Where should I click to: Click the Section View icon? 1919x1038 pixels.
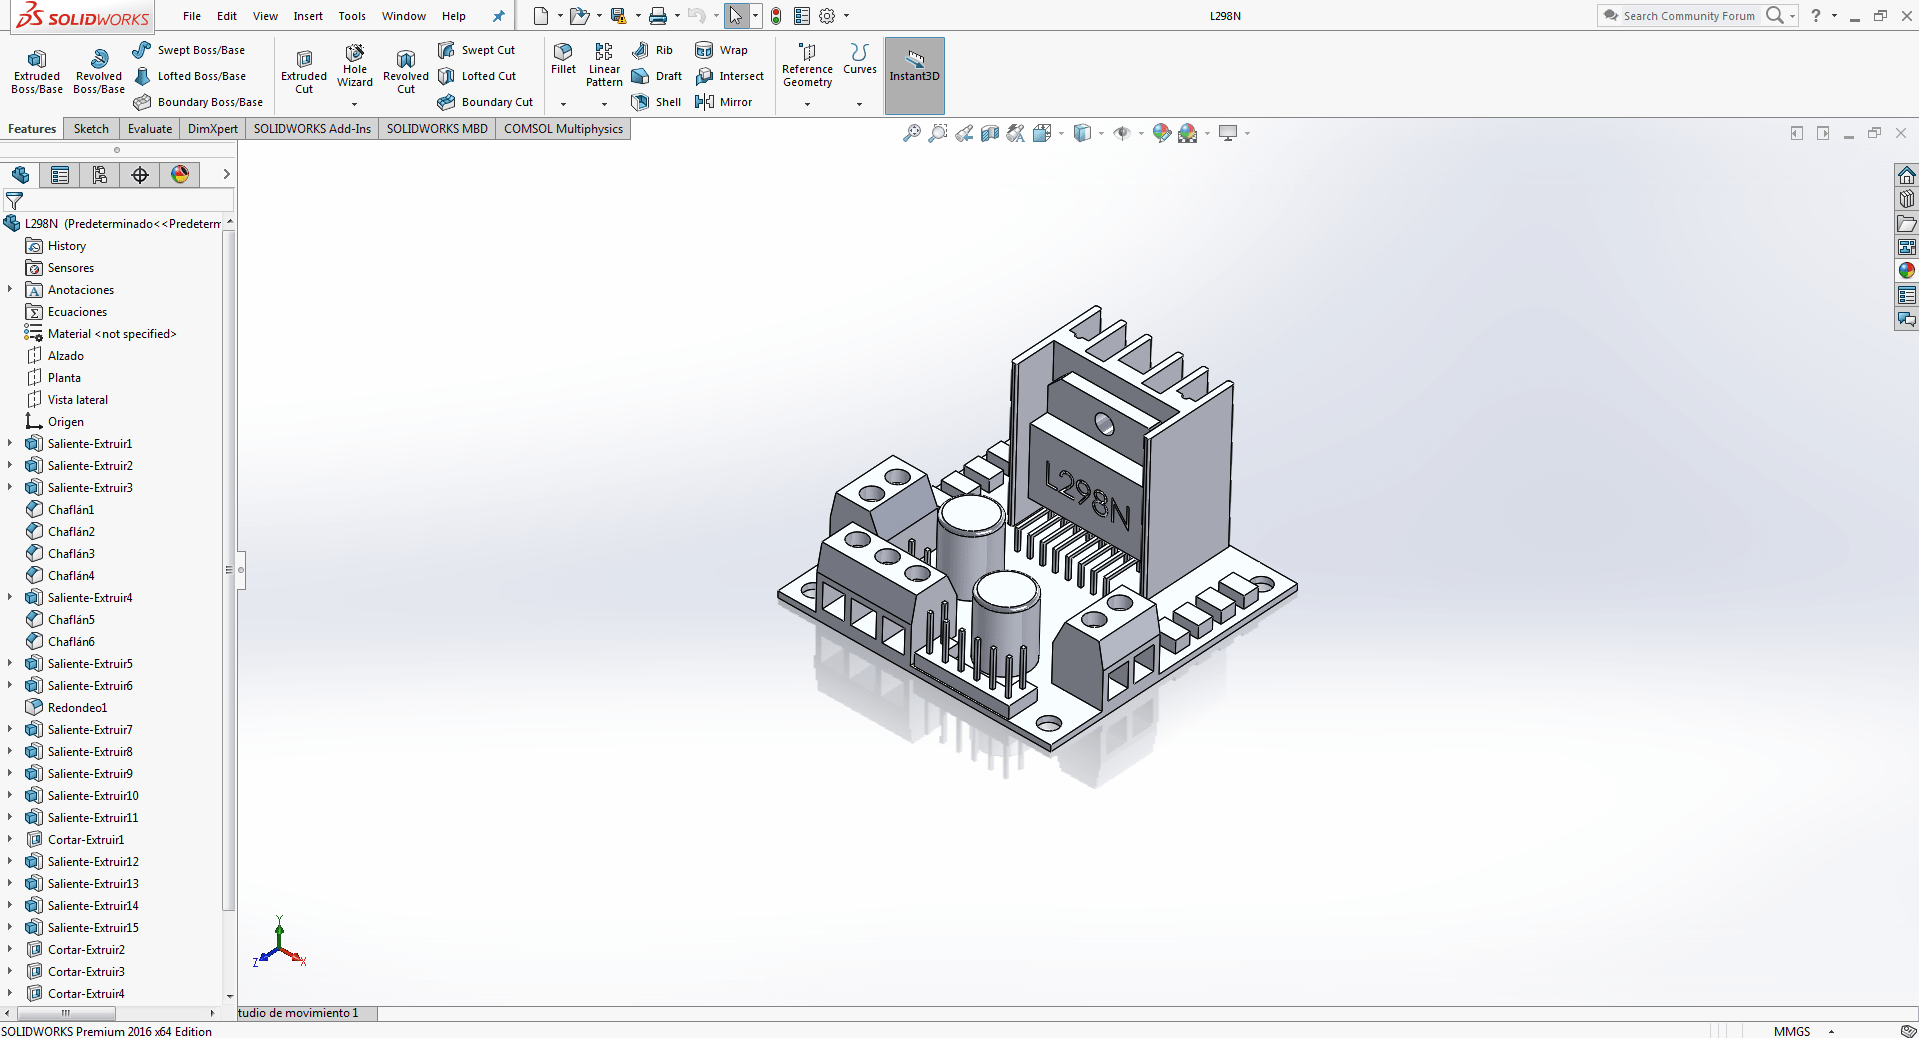(990, 133)
